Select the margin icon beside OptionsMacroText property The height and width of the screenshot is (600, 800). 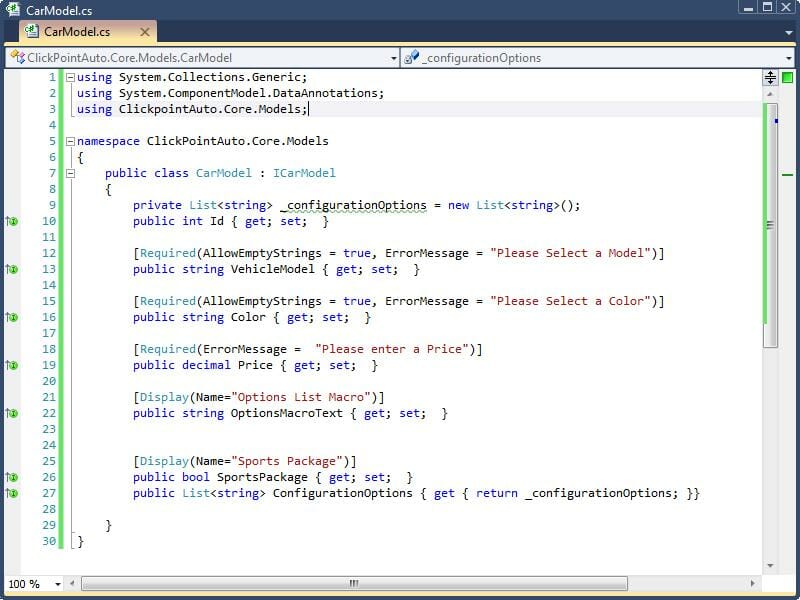coord(12,413)
